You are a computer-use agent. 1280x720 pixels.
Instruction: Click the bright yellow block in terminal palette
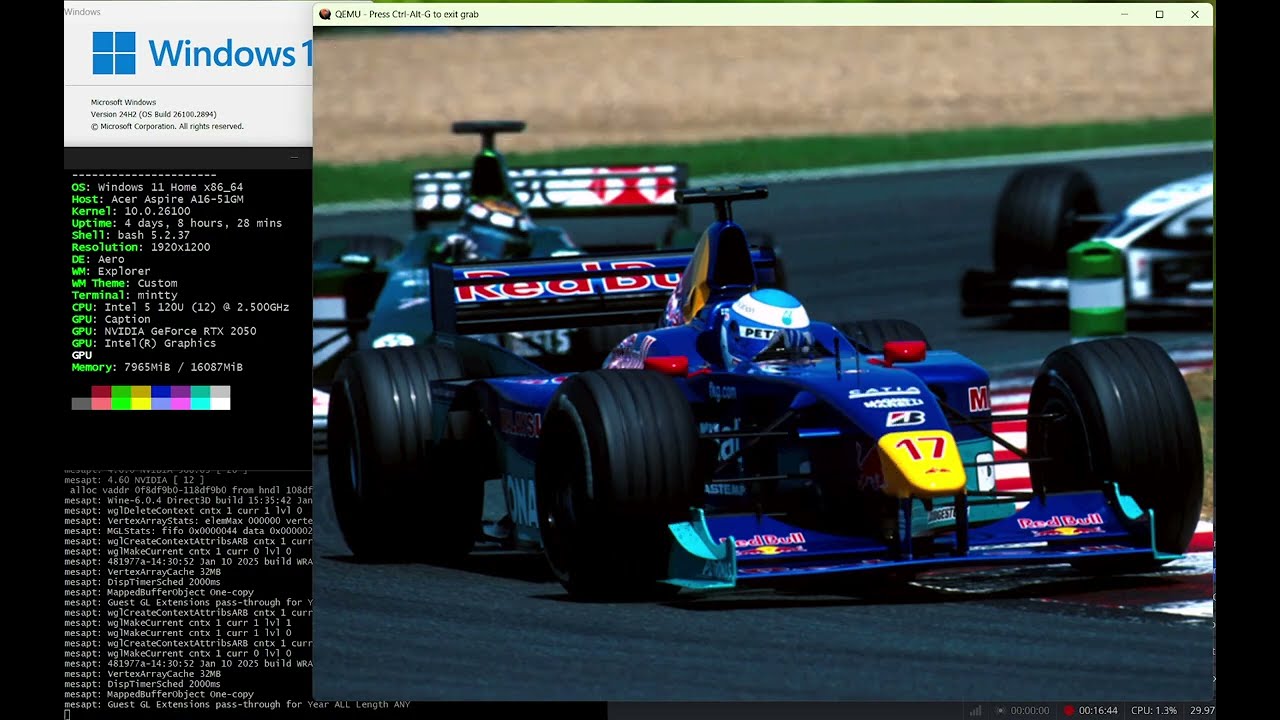pos(141,404)
